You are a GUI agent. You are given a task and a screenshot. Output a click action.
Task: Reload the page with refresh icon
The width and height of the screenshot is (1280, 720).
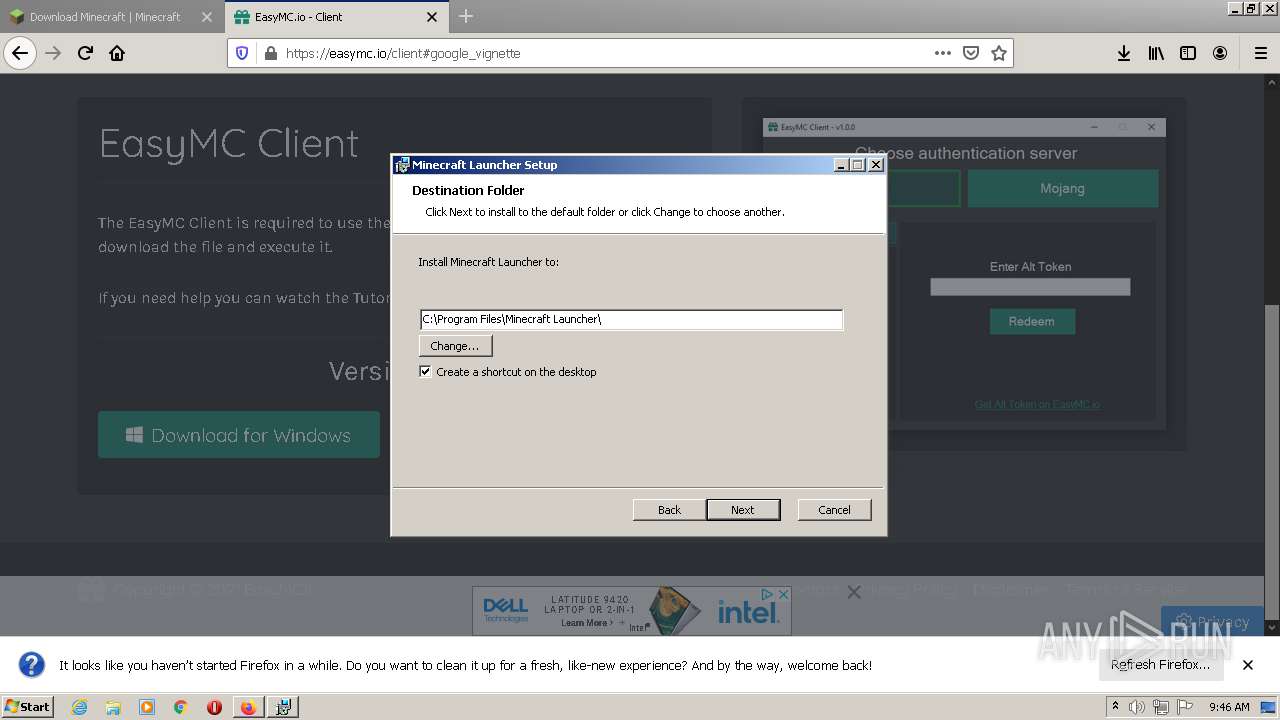(x=85, y=53)
